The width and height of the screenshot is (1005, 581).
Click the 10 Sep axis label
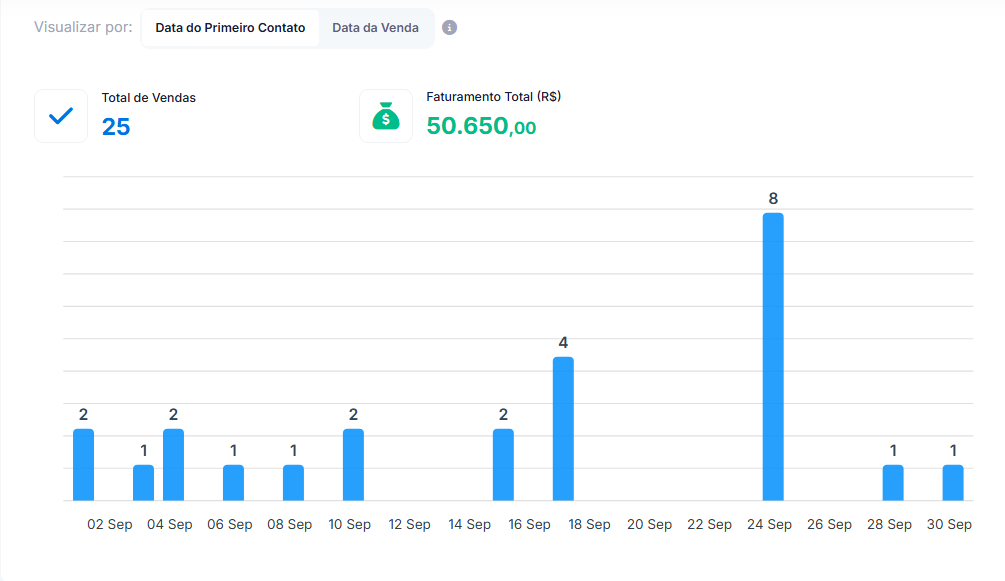(349, 524)
